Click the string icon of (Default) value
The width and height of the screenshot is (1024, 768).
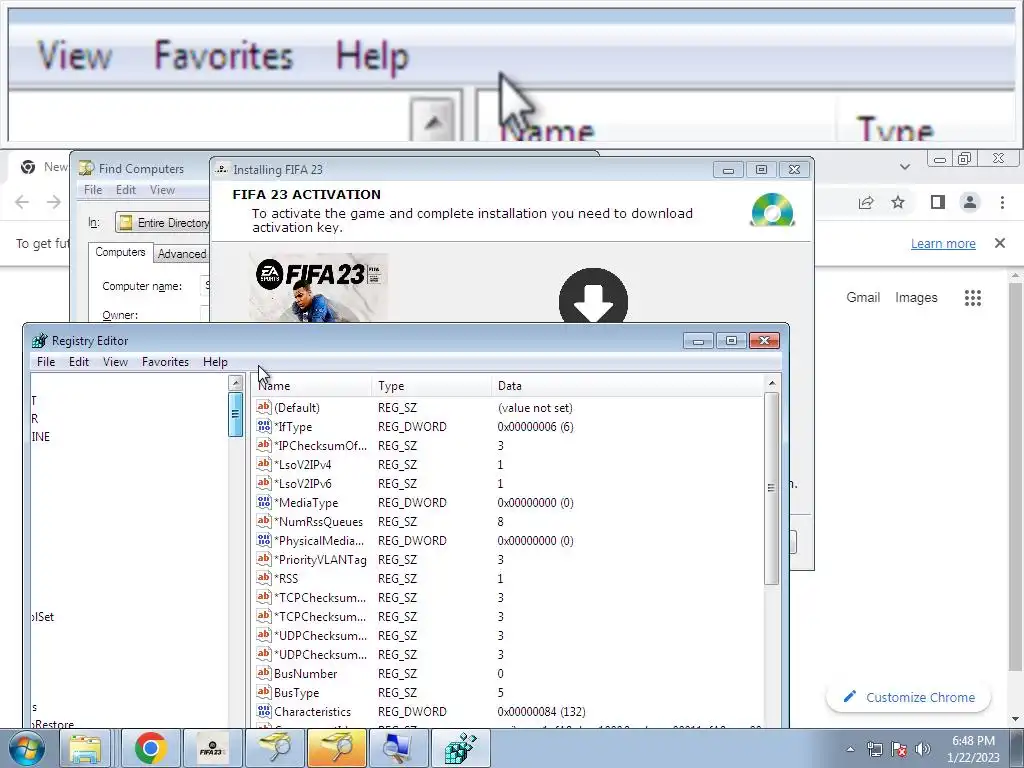click(263, 407)
